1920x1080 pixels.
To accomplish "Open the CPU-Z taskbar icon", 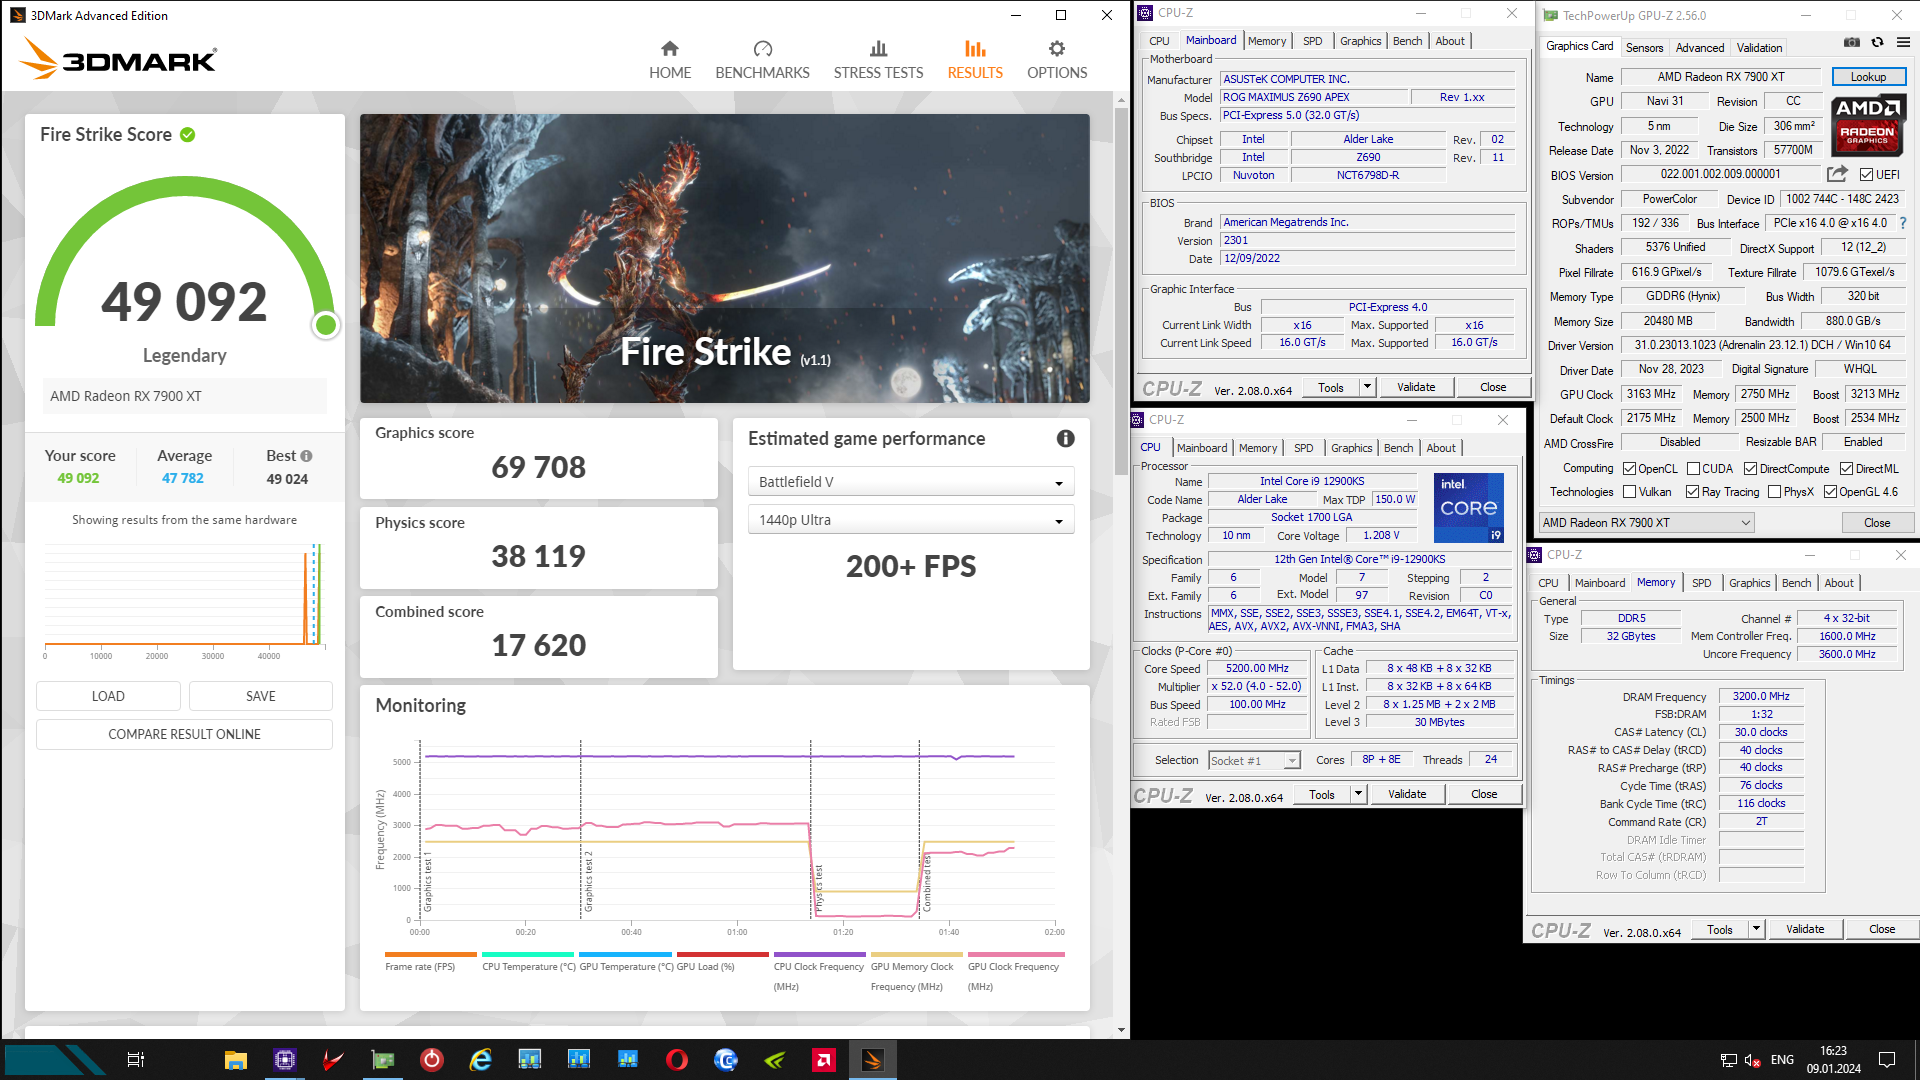I will pyautogui.click(x=285, y=1060).
